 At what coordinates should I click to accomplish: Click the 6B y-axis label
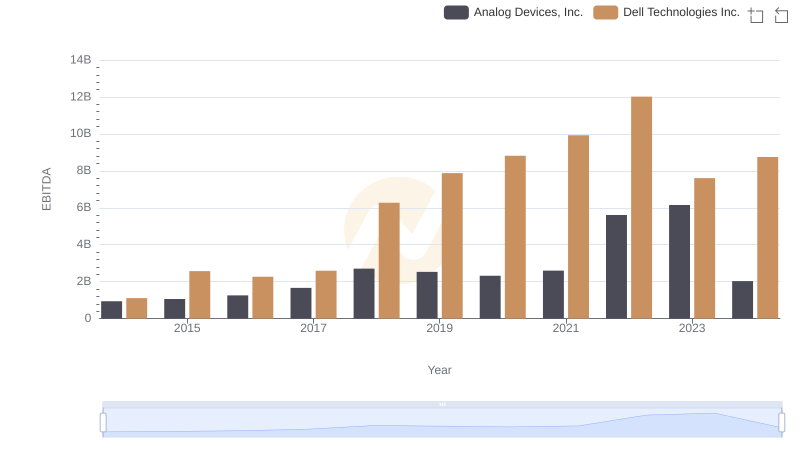tap(84, 208)
